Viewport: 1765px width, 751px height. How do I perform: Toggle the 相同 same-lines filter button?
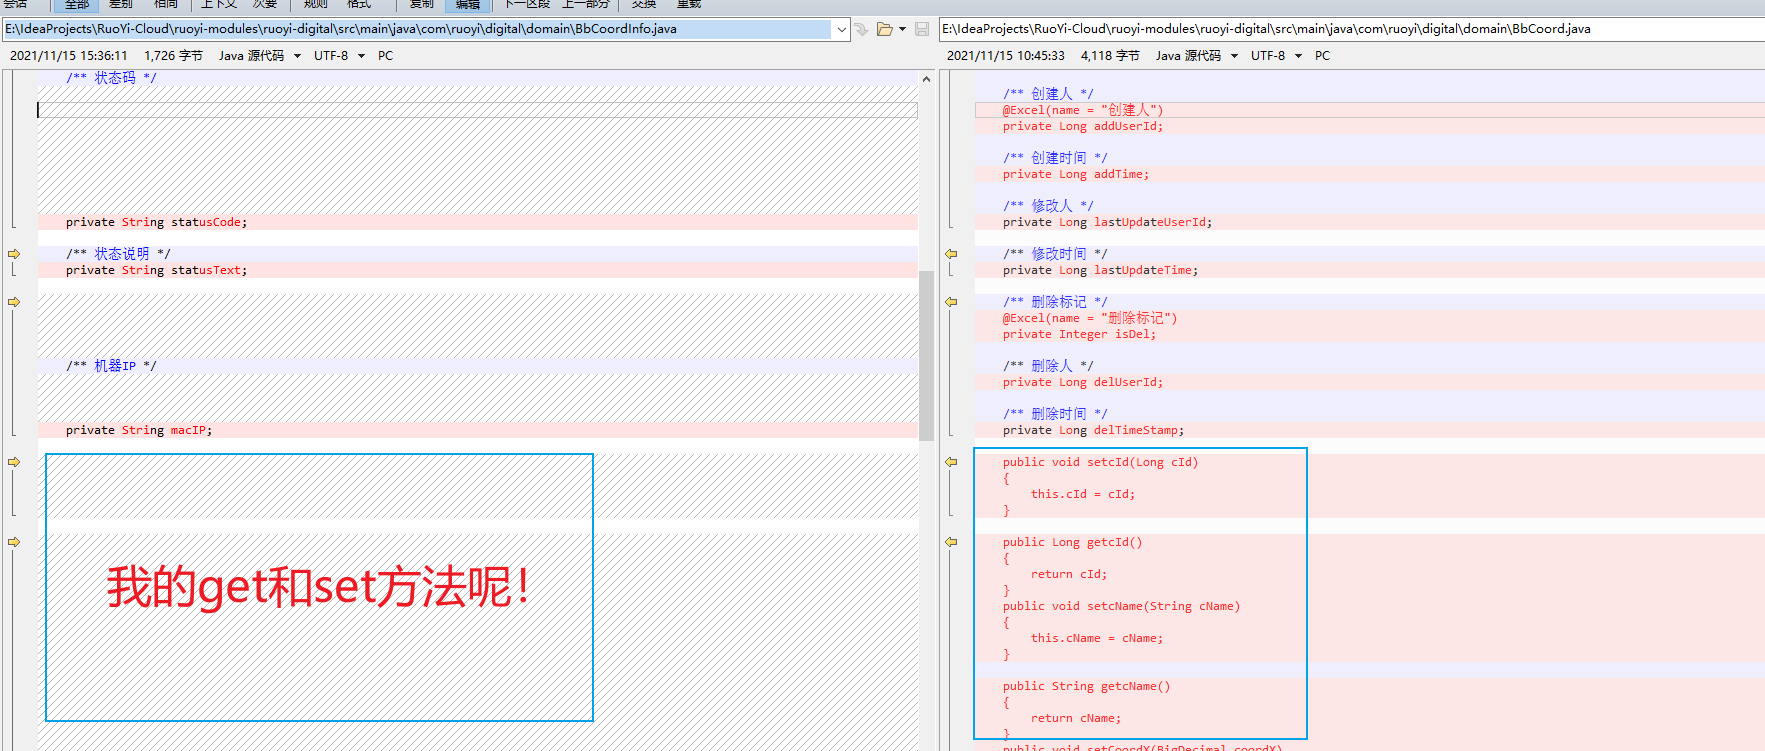coord(166,5)
